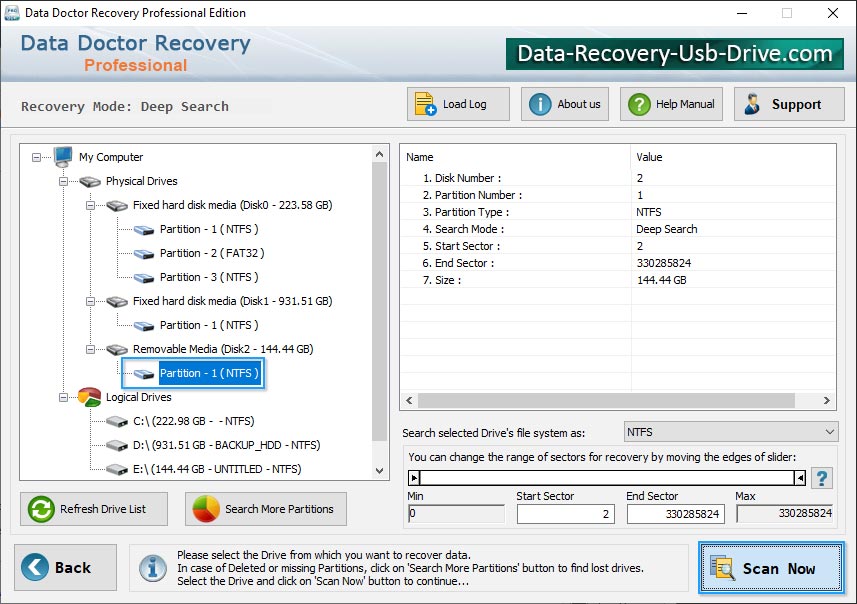Screen dimensions: 857x604
Task: Click details table scroll left arrow
Action: [409, 401]
